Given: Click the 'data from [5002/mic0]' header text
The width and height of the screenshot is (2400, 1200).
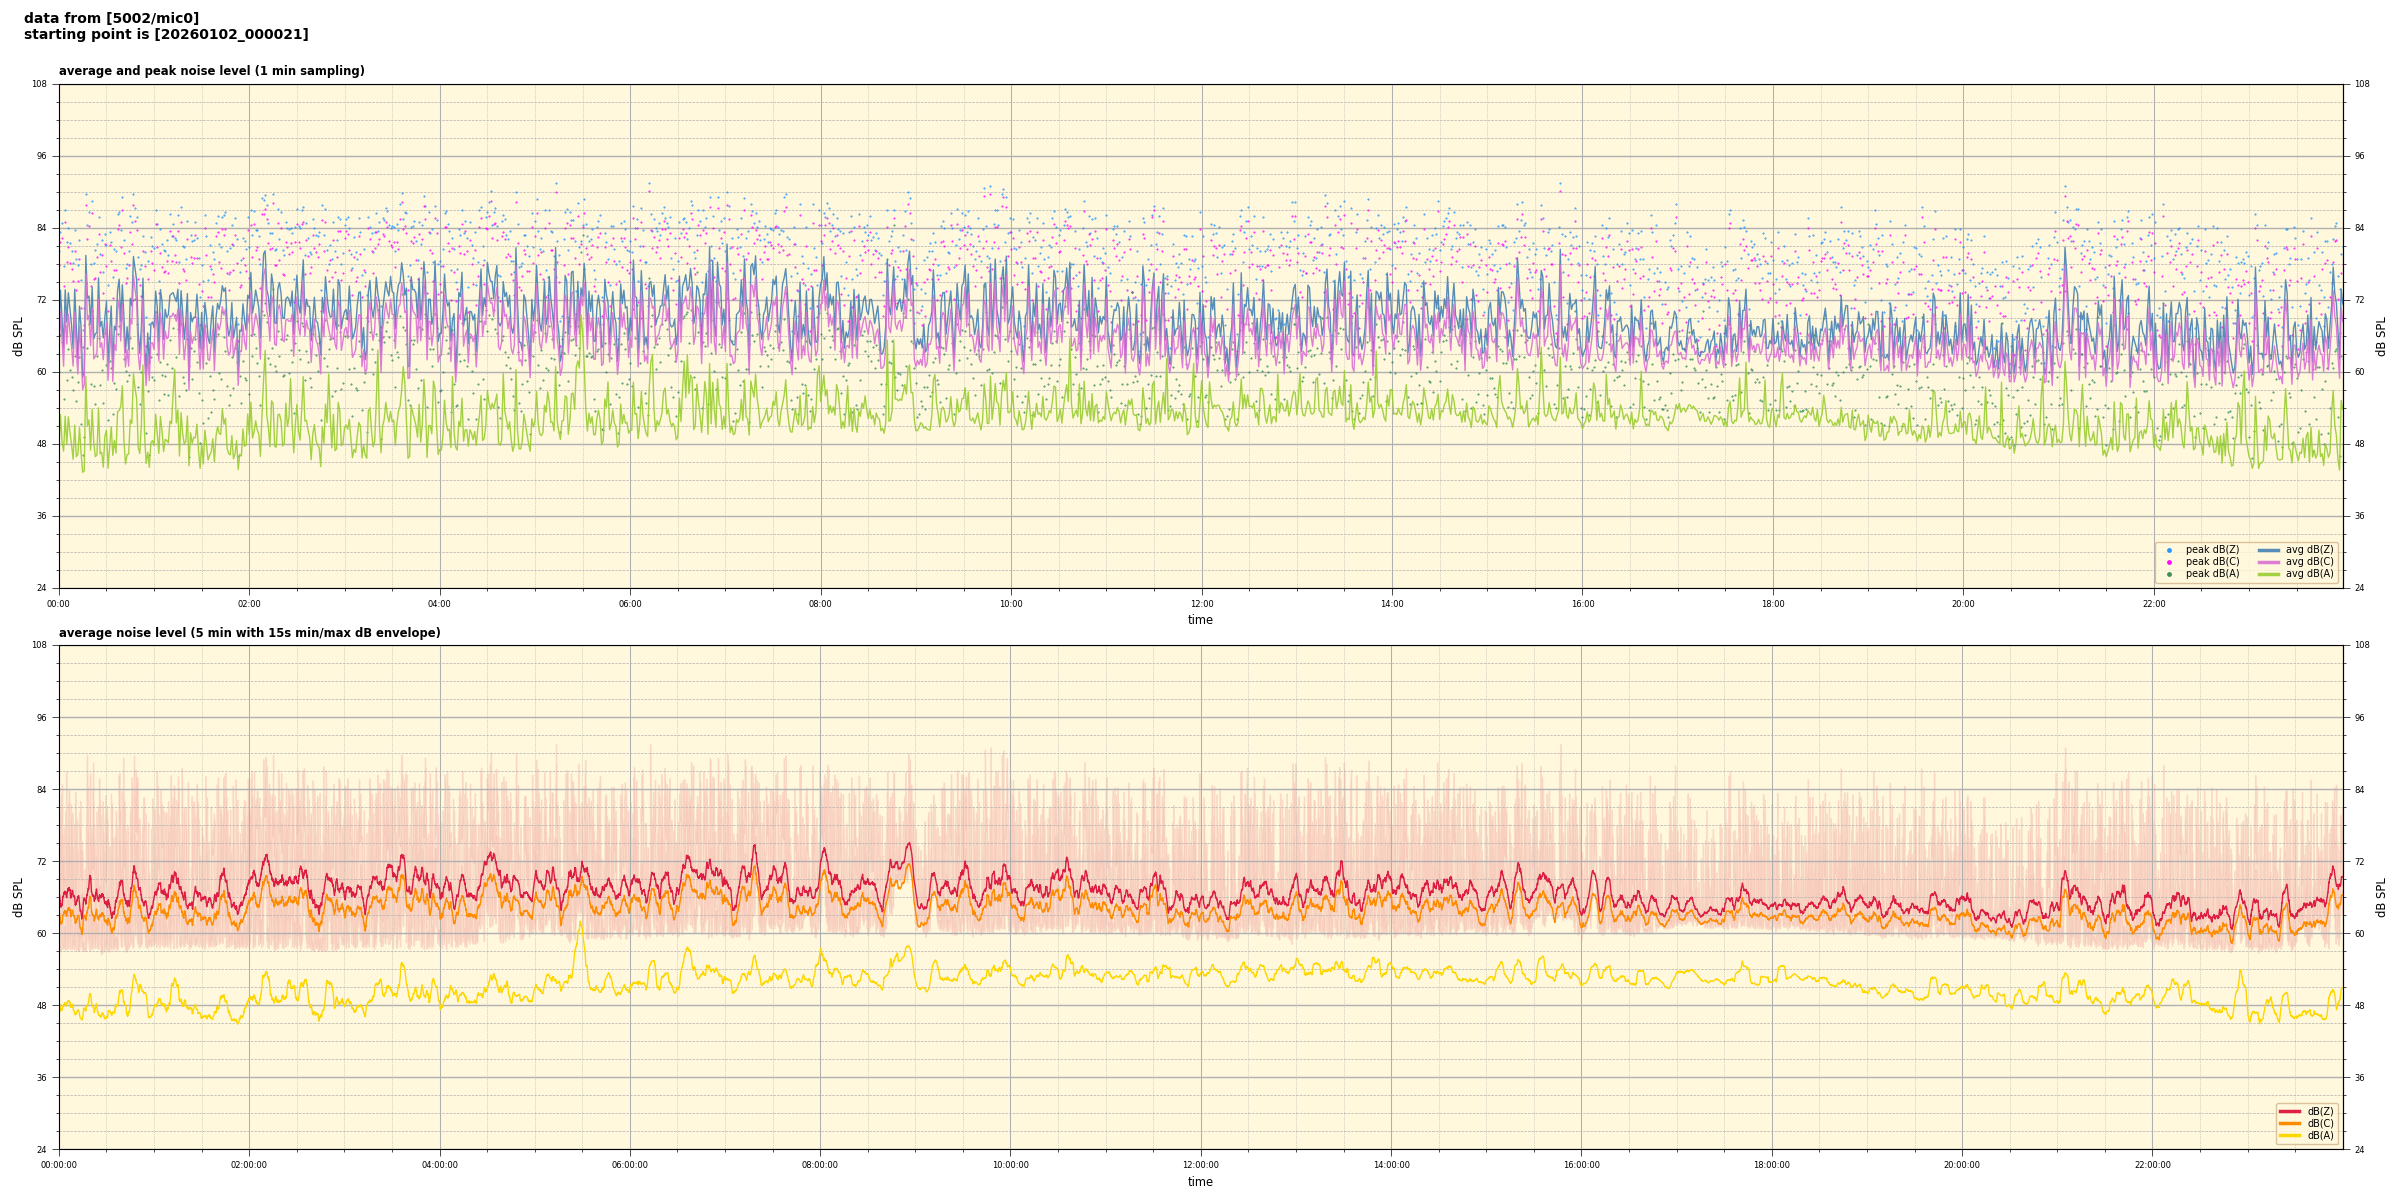Looking at the screenshot, I should pos(111,18).
